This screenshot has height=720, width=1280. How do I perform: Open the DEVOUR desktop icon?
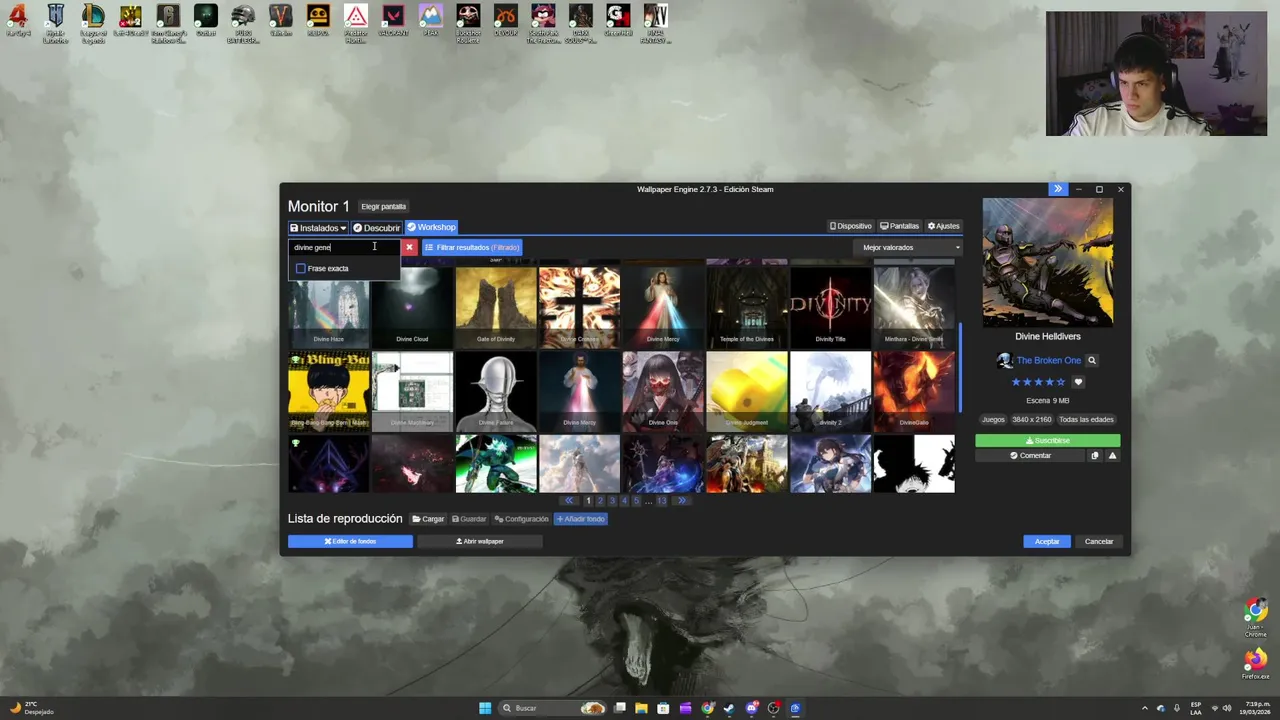[x=506, y=21]
